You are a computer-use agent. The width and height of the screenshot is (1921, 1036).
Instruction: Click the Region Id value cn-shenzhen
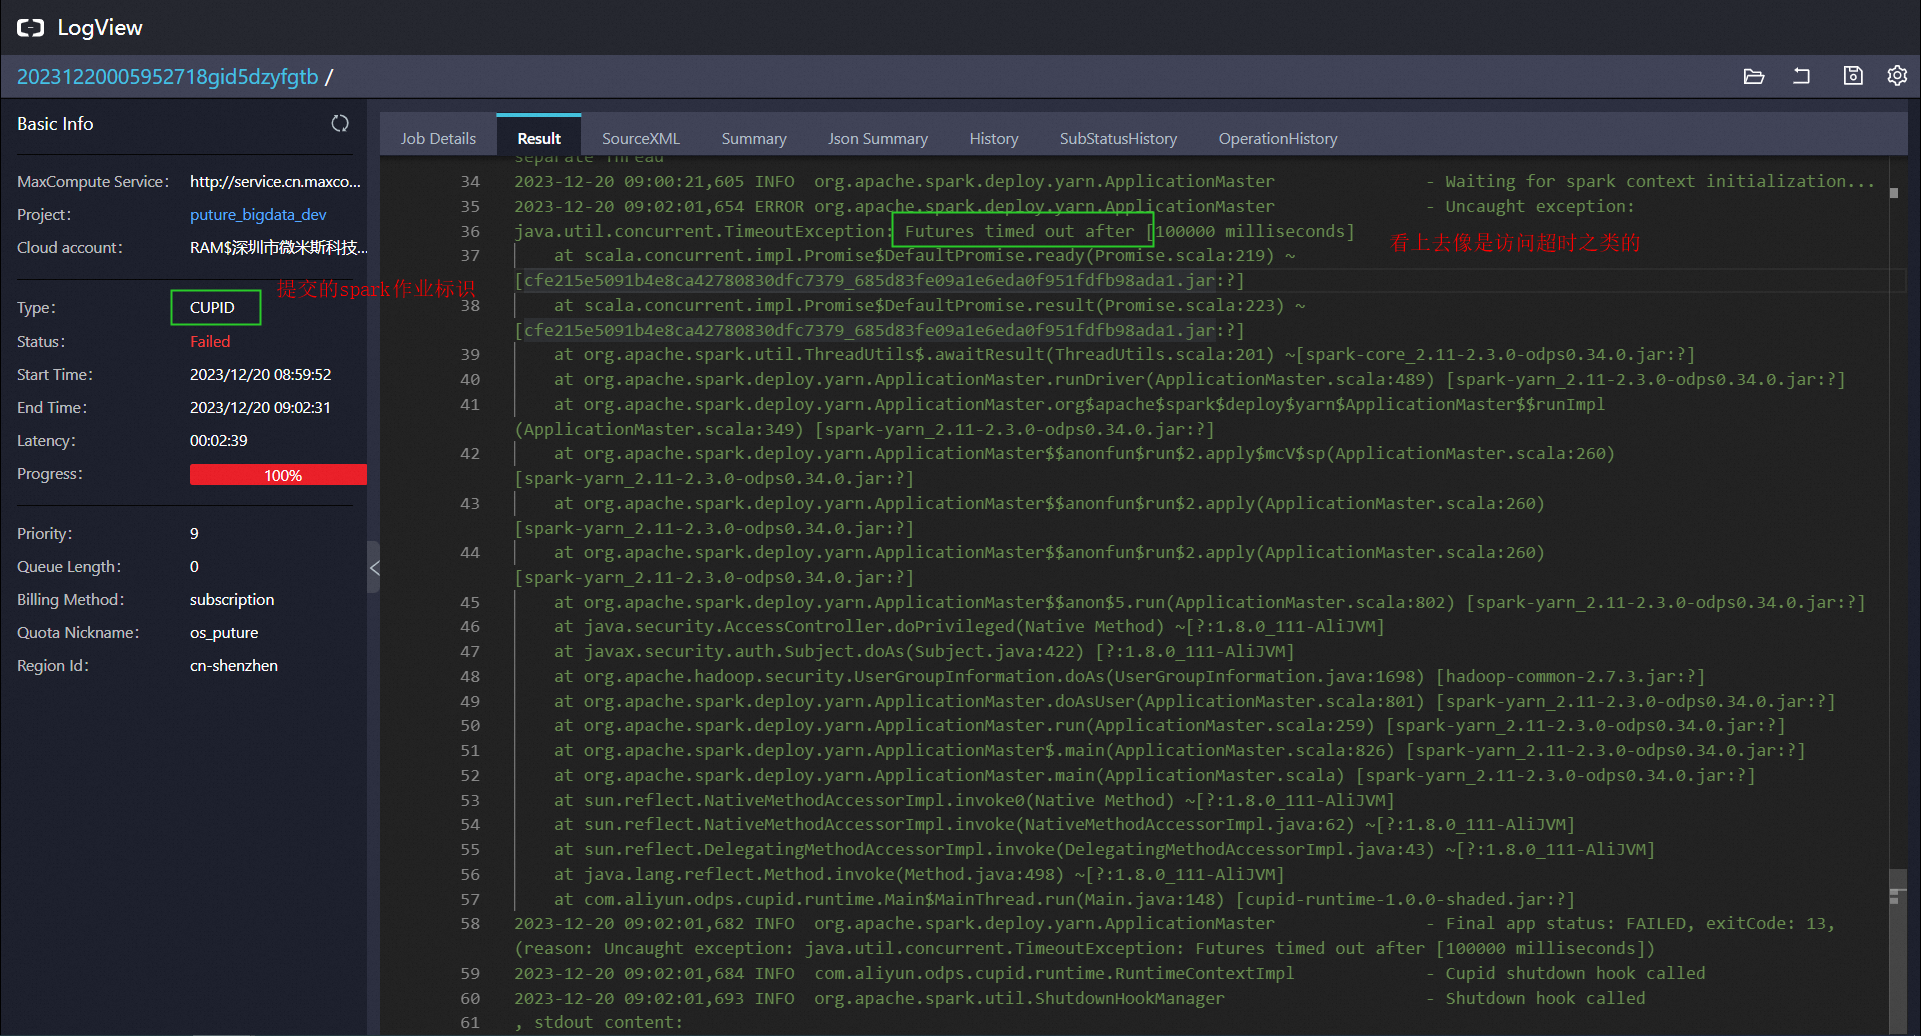click(234, 666)
